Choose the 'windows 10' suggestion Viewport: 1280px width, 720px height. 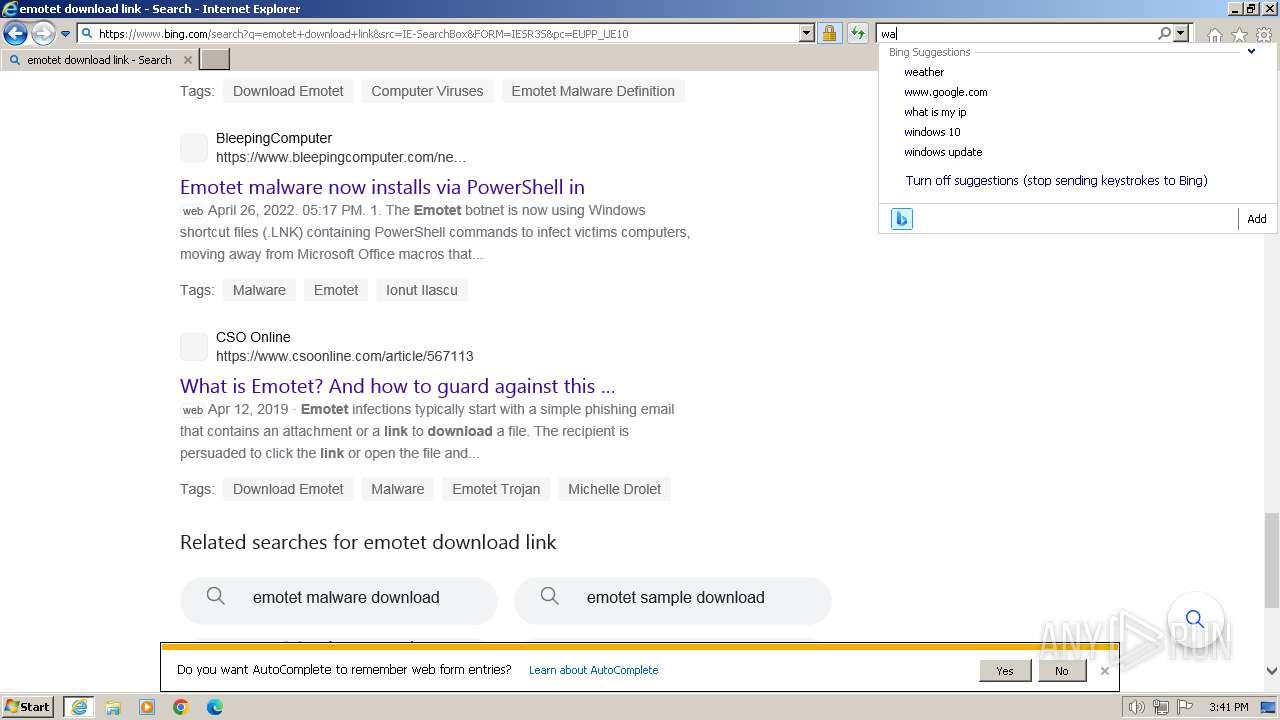pos(932,132)
